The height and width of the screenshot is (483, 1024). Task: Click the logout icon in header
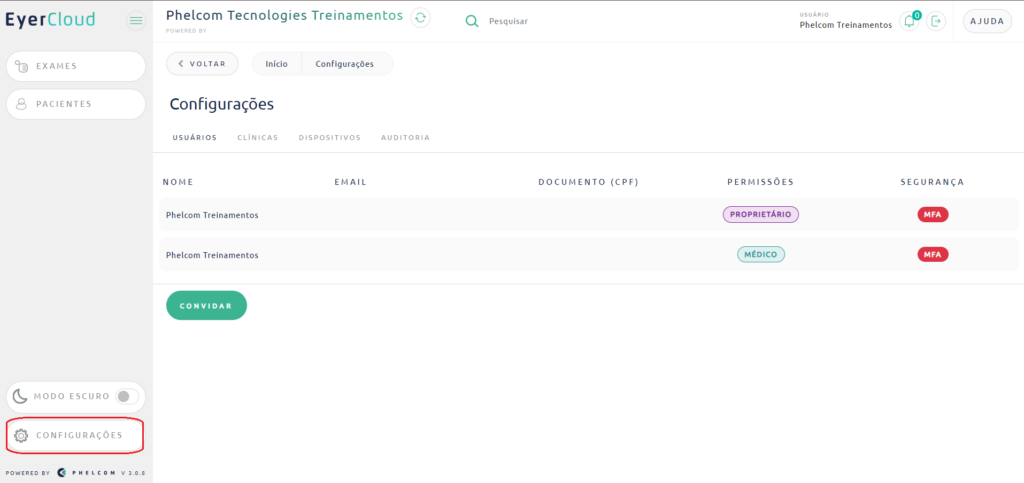936,21
